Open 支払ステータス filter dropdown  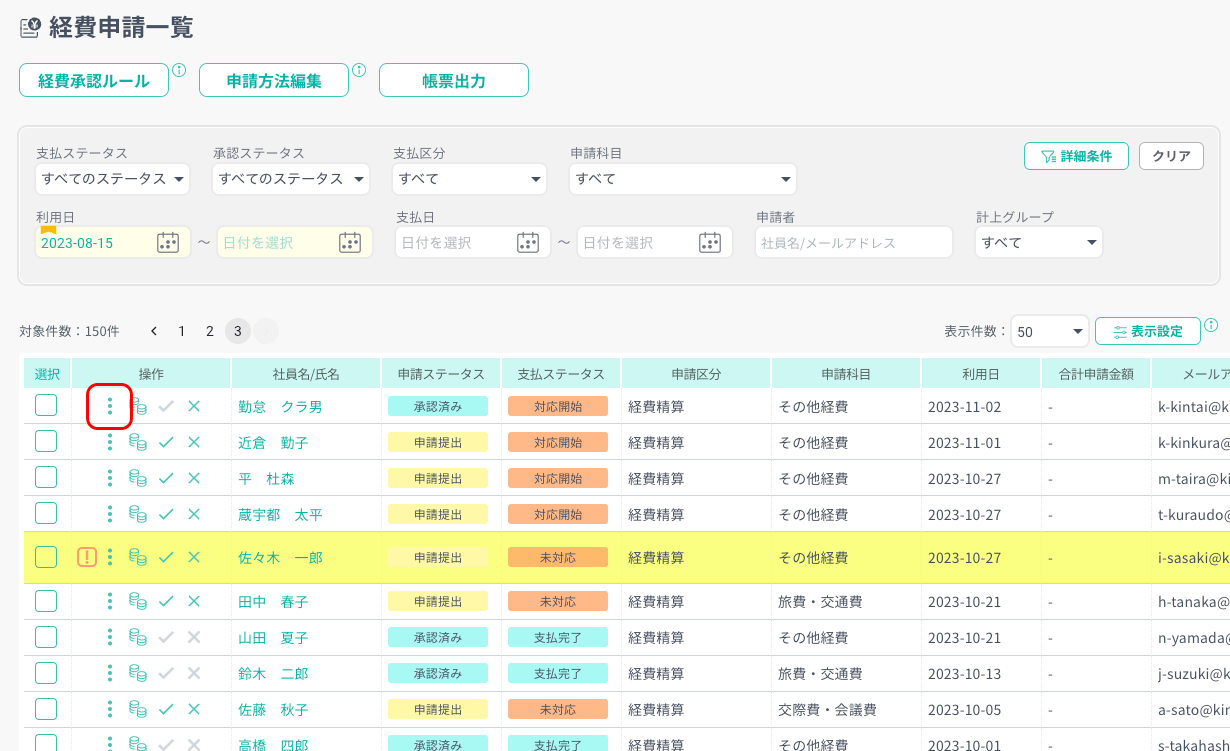click(x=112, y=179)
